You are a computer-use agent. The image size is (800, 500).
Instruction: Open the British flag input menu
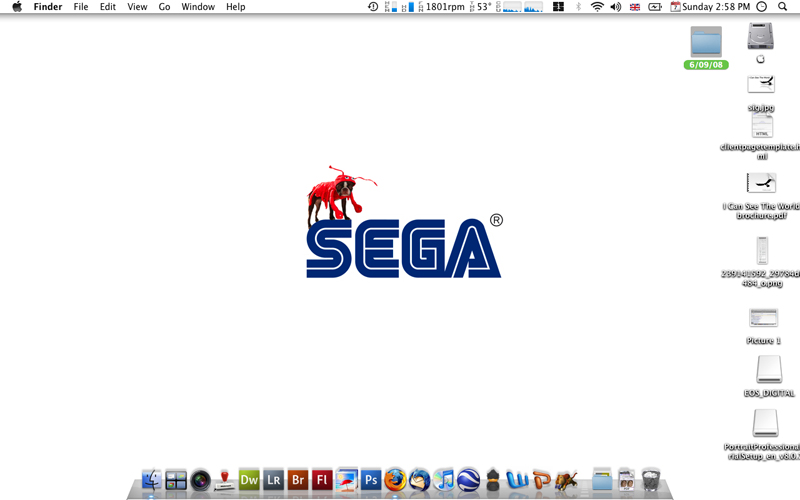point(635,7)
